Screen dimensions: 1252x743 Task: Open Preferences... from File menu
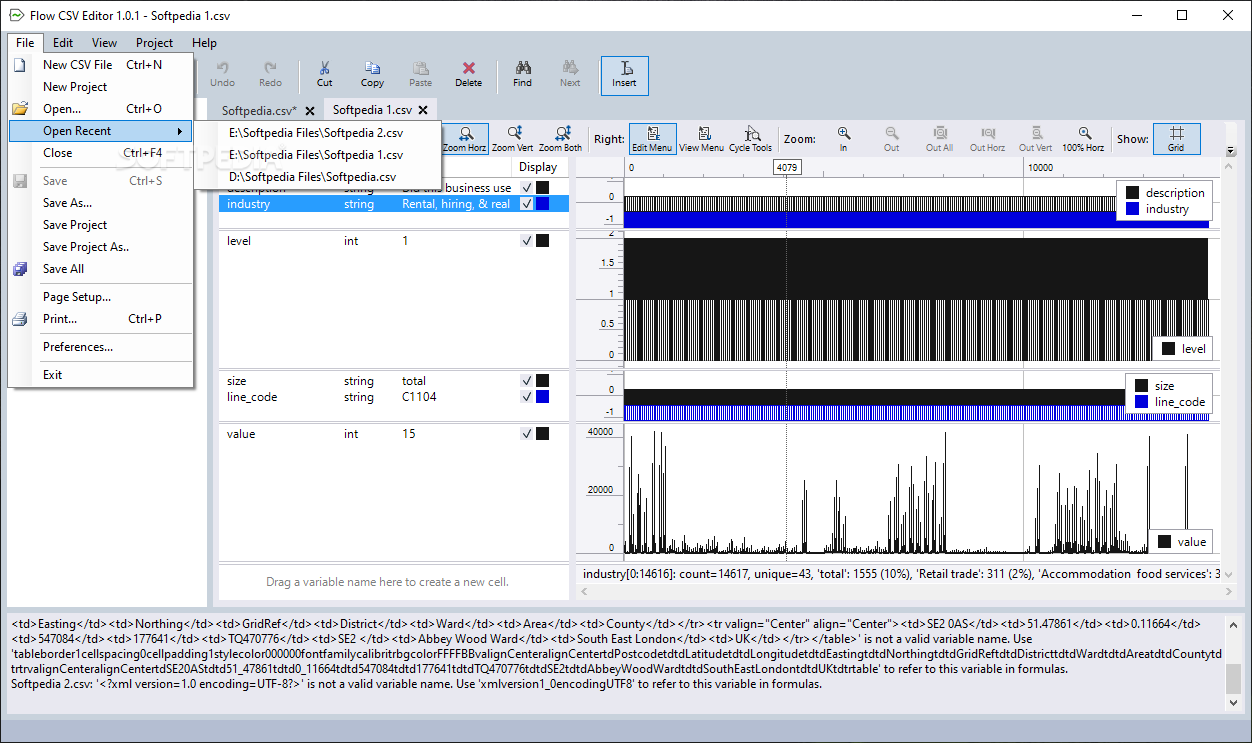(100, 347)
